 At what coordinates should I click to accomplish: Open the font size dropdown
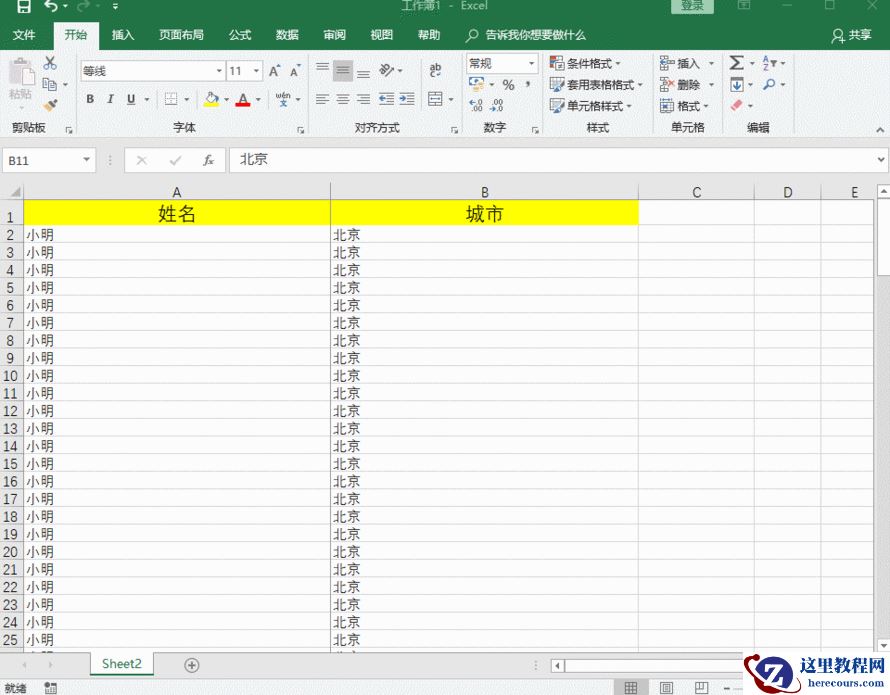pos(257,71)
